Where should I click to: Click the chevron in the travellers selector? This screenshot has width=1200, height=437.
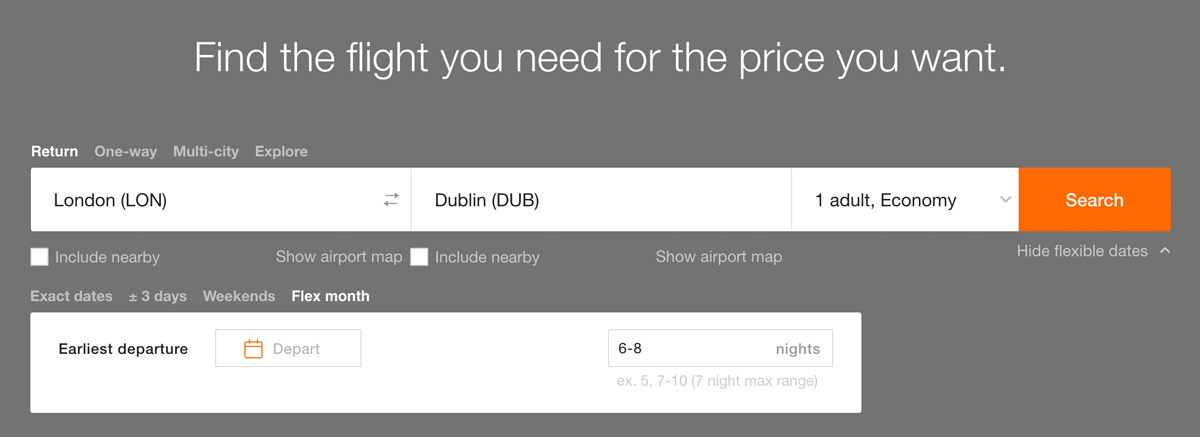click(1005, 200)
